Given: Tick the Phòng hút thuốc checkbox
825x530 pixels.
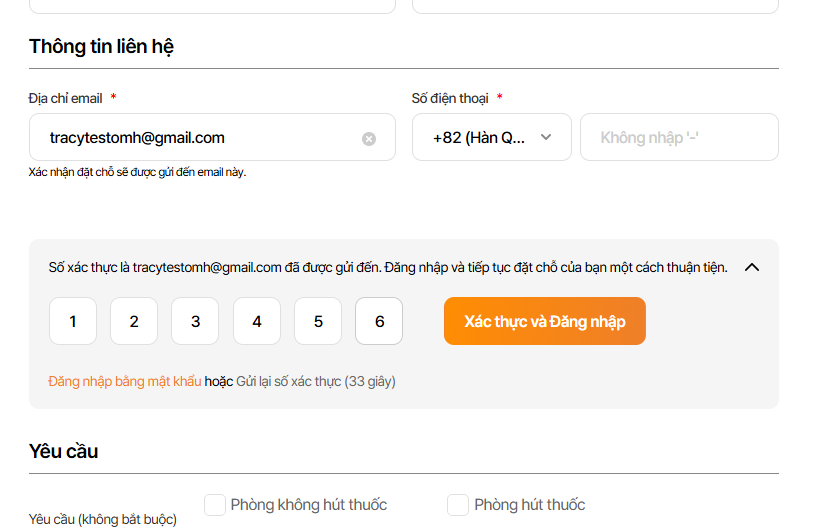Looking at the screenshot, I should click(458, 505).
